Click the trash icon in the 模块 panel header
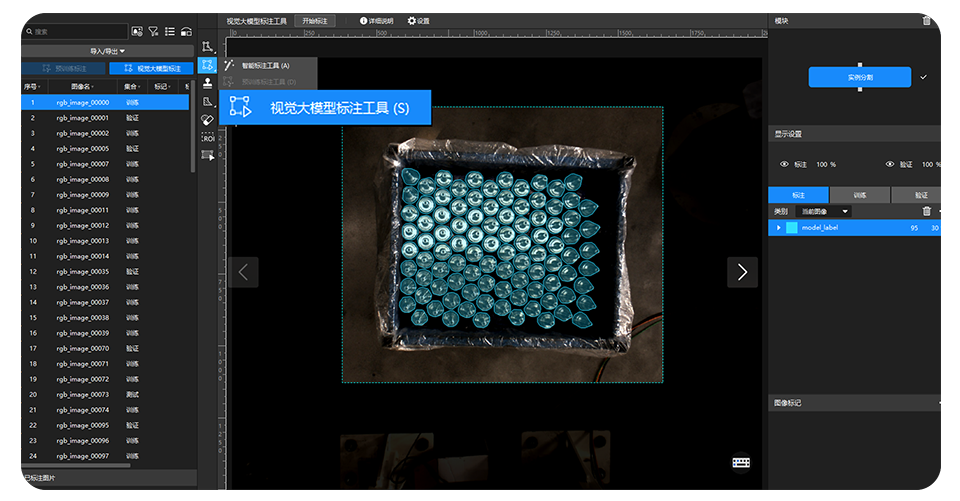Viewport: 960px width, 501px height. (926, 20)
